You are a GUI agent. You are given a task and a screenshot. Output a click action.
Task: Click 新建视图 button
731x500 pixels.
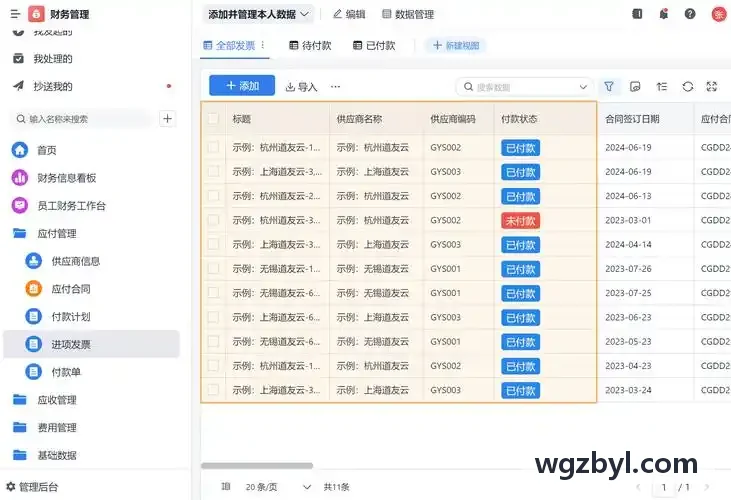coord(455,45)
